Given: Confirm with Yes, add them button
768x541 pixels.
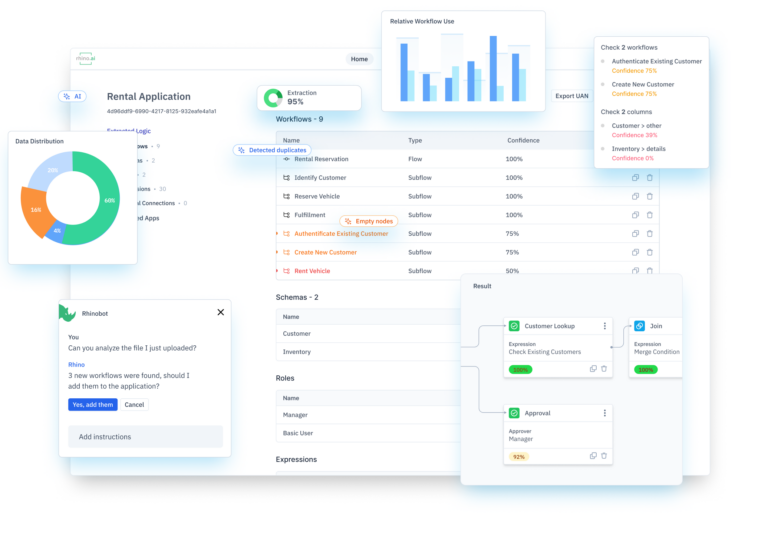Looking at the screenshot, I should coord(93,404).
